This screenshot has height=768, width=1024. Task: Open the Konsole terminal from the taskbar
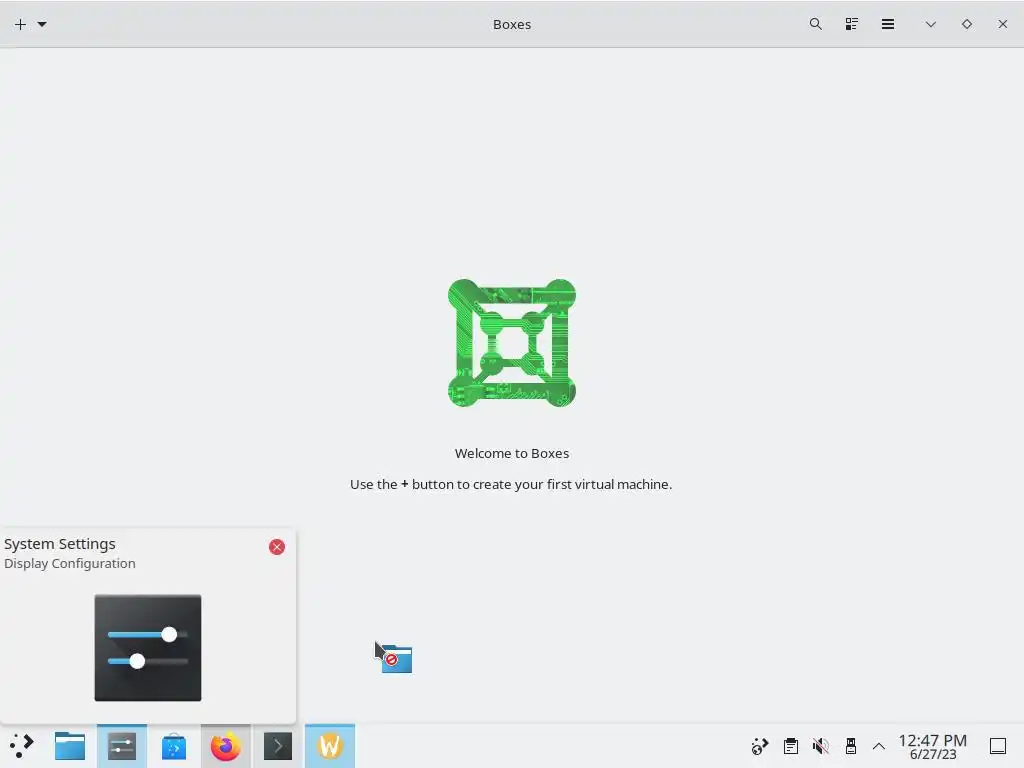coord(278,746)
